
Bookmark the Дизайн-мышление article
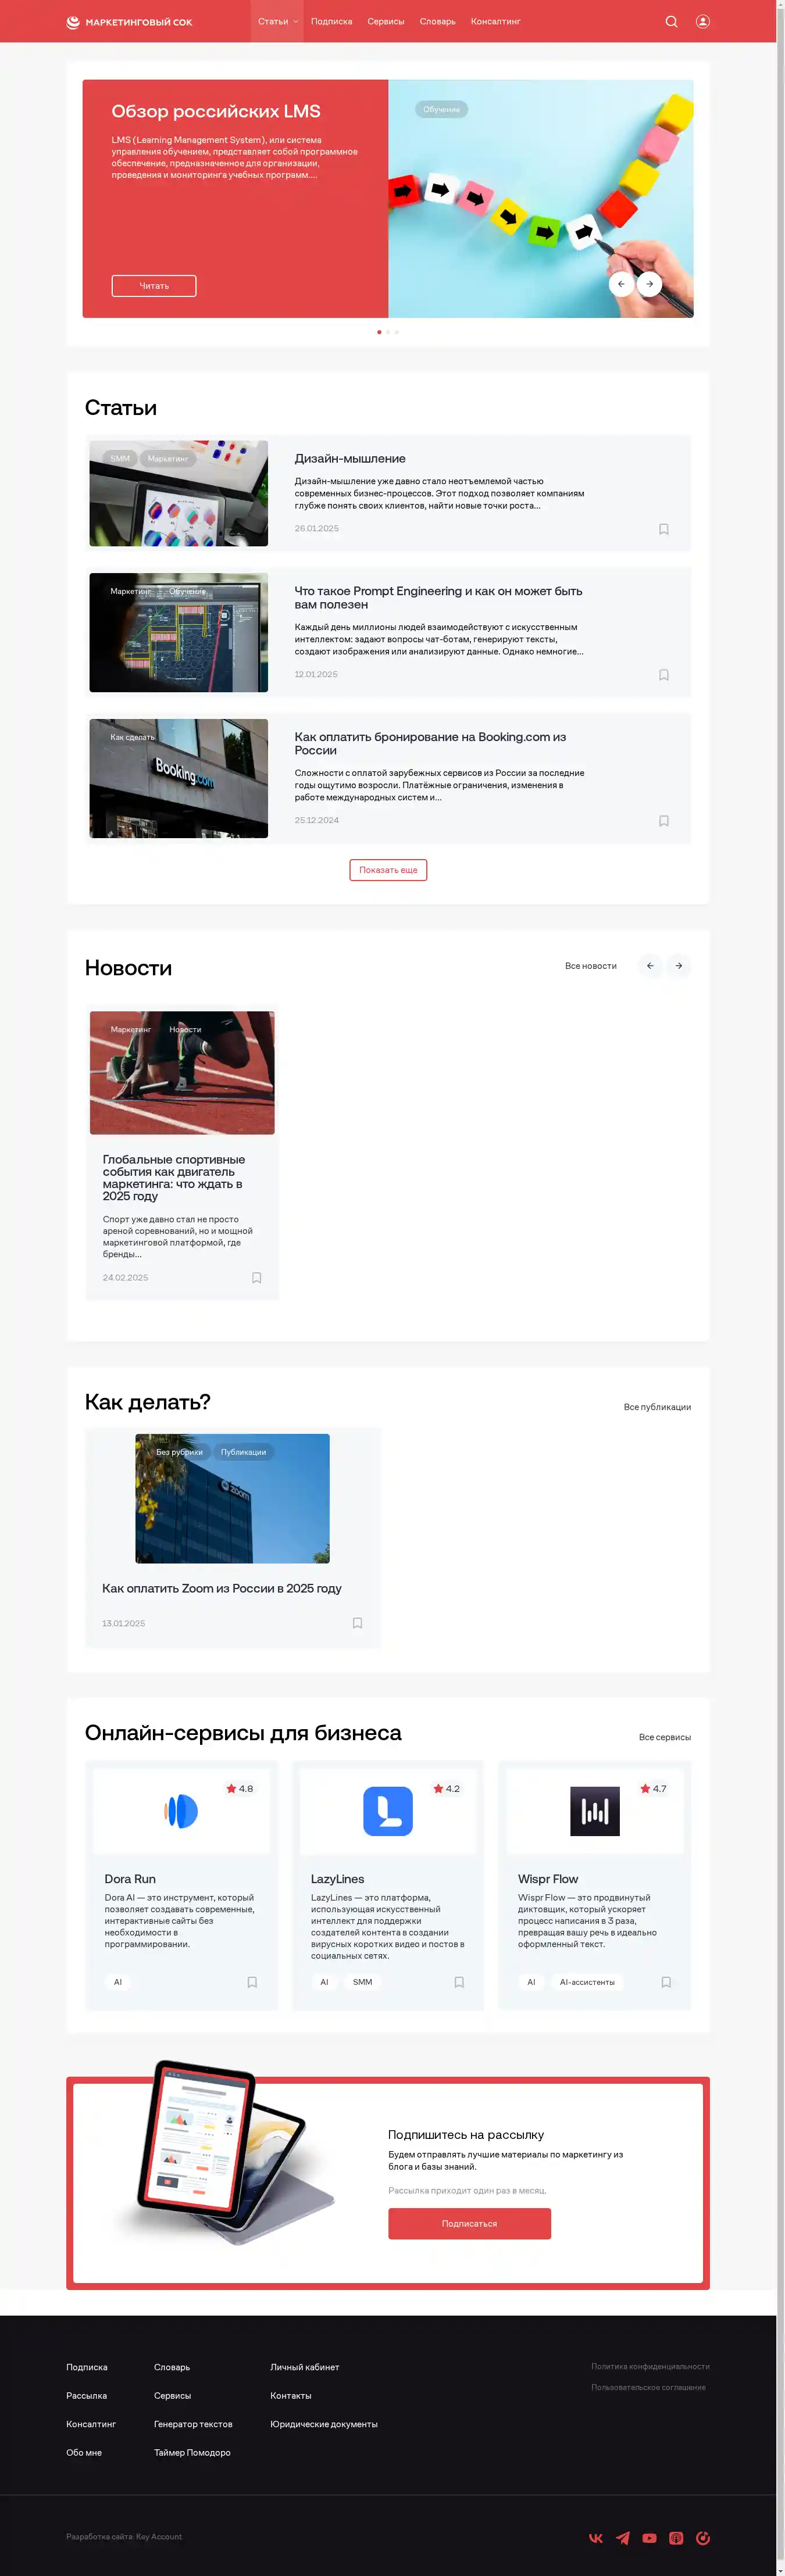(663, 529)
